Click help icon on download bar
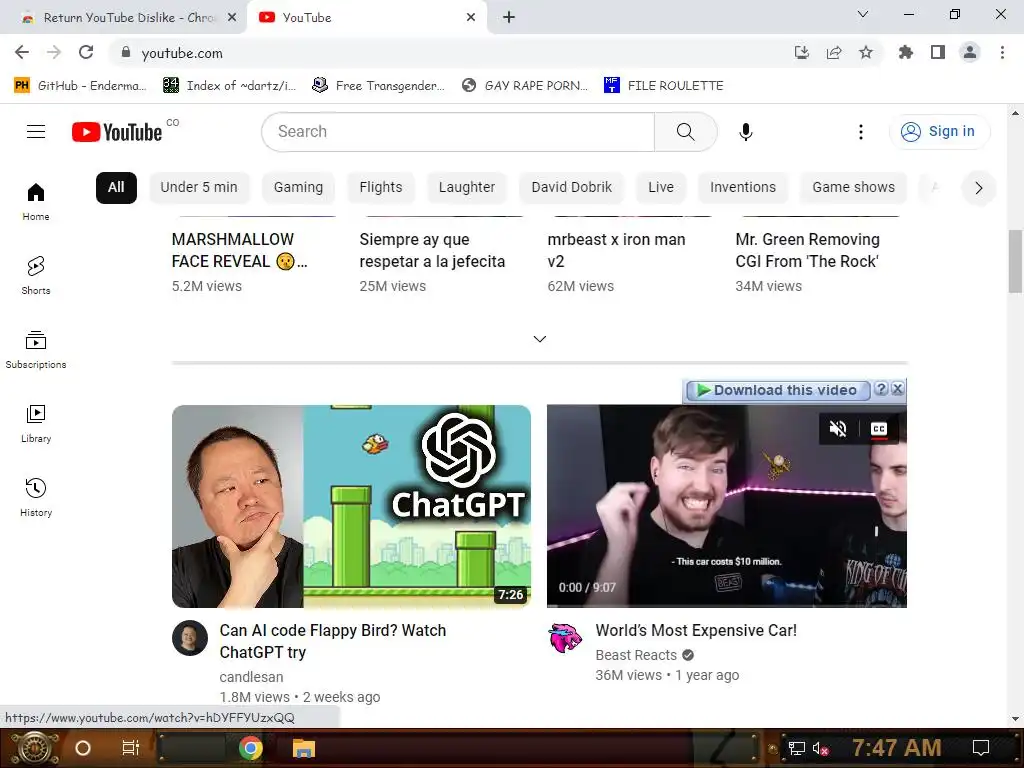 [881, 389]
